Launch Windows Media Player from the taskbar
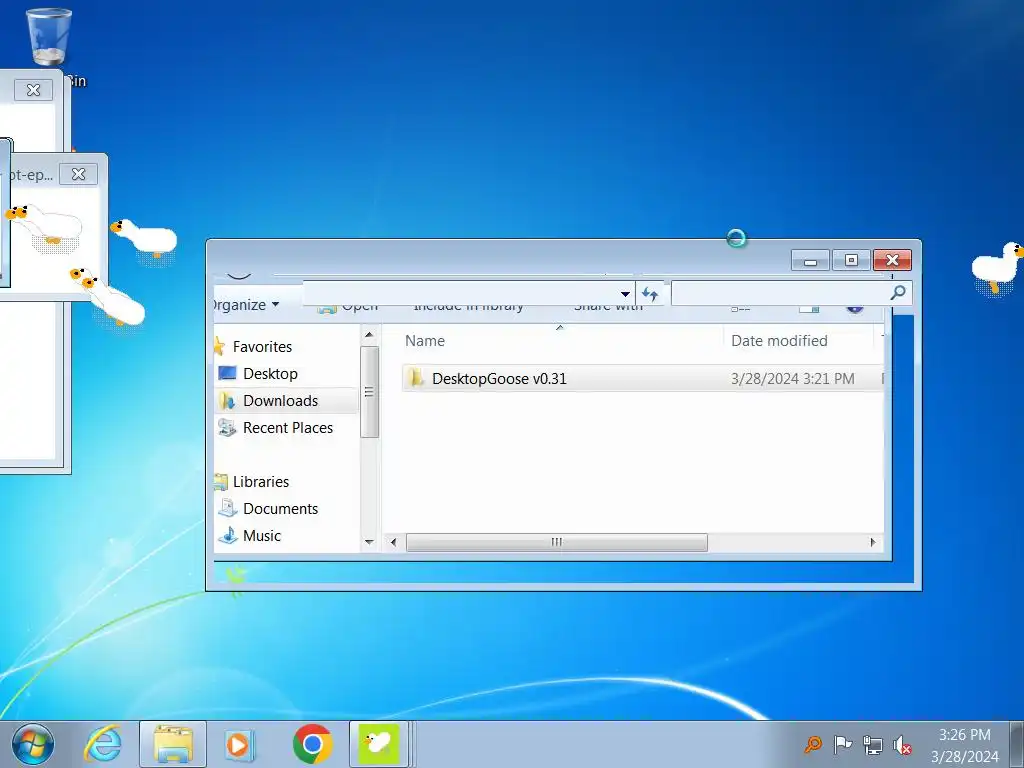The height and width of the screenshot is (768, 1024). pyautogui.click(x=240, y=744)
